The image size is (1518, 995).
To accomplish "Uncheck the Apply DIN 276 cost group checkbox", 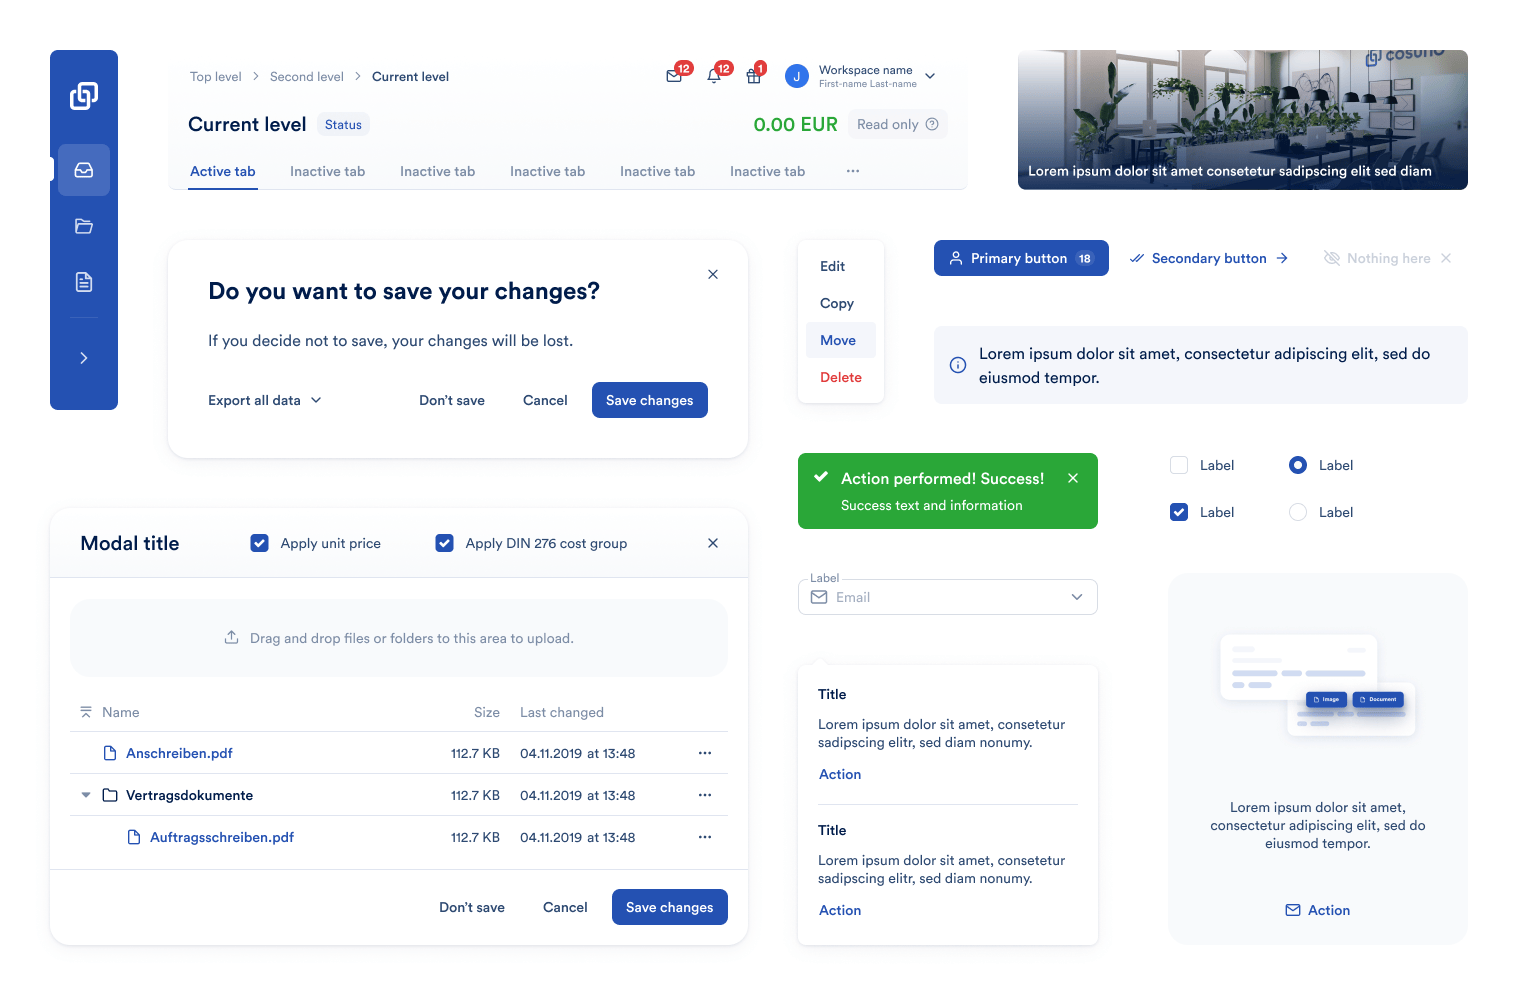I will pyautogui.click(x=444, y=542).
